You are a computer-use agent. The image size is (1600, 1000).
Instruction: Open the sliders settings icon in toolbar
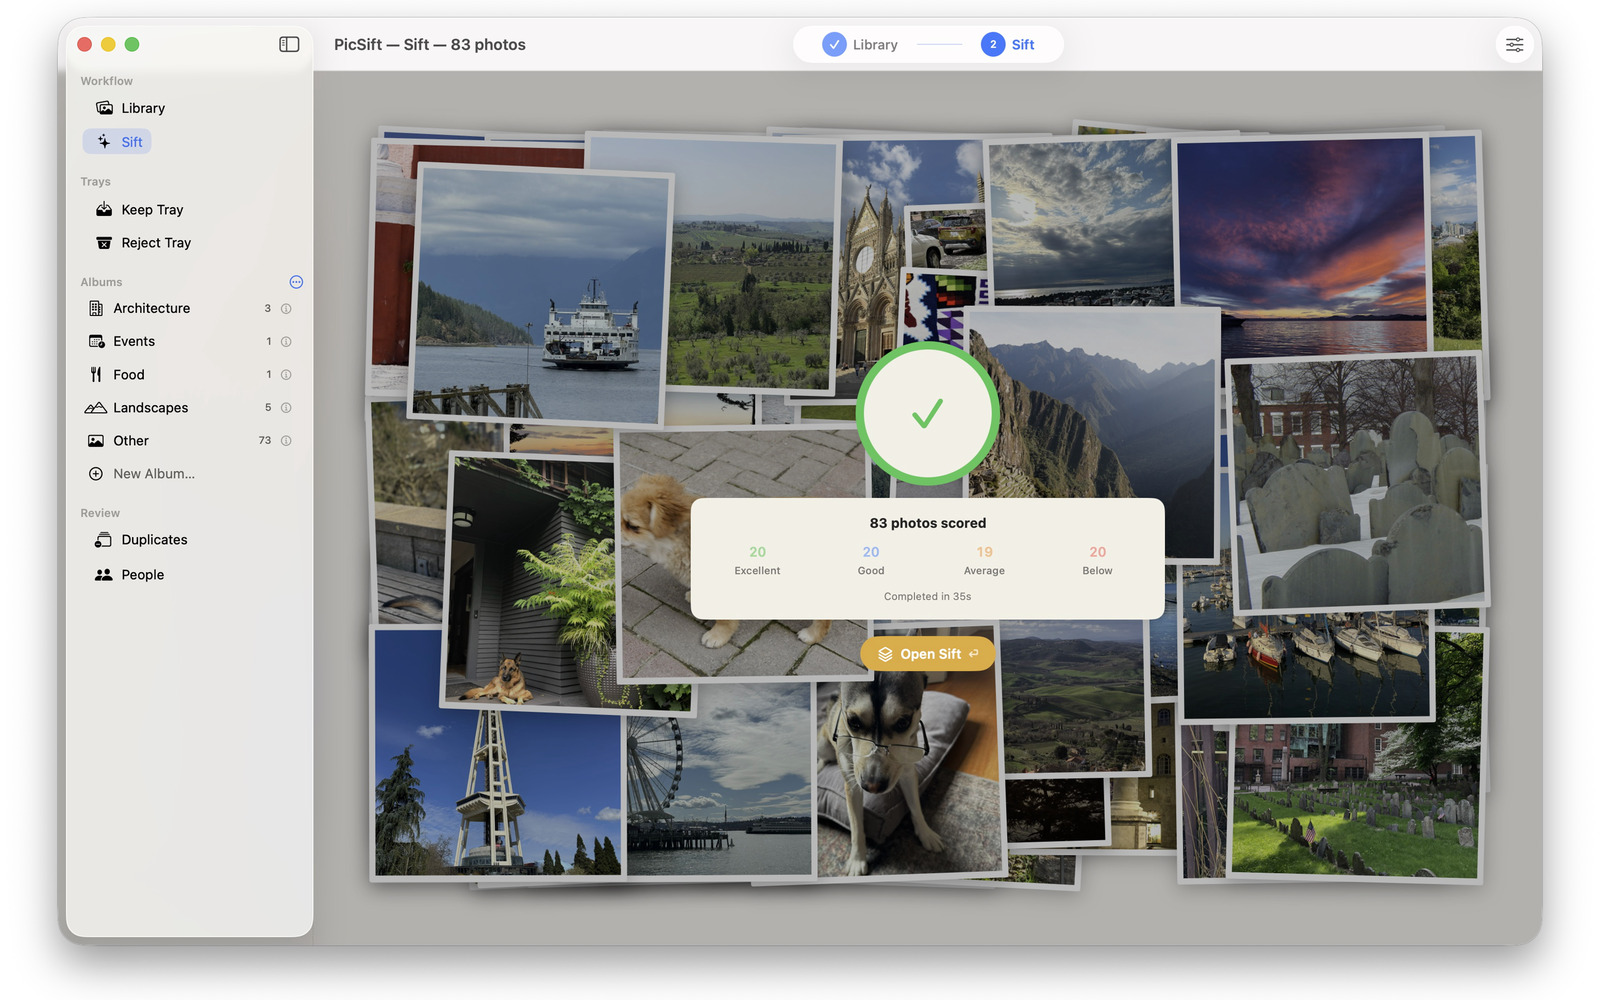click(1514, 44)
